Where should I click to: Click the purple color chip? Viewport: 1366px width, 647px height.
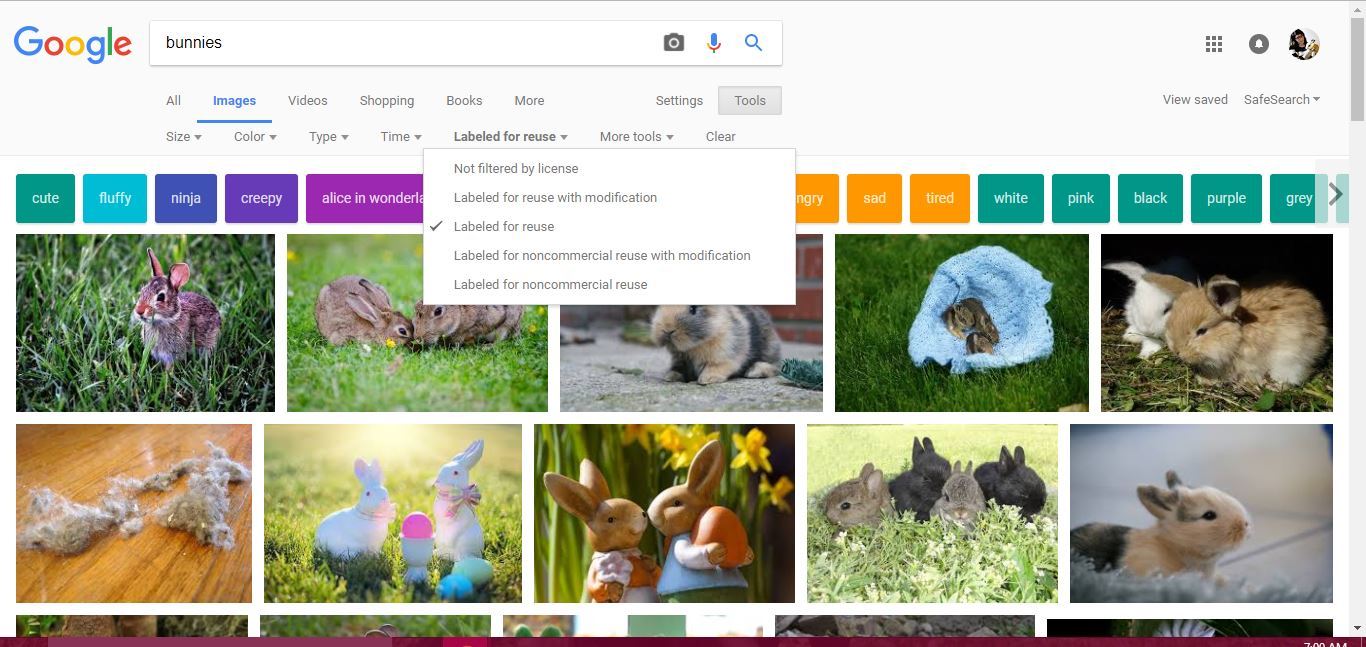click(x=1226, y=198)
